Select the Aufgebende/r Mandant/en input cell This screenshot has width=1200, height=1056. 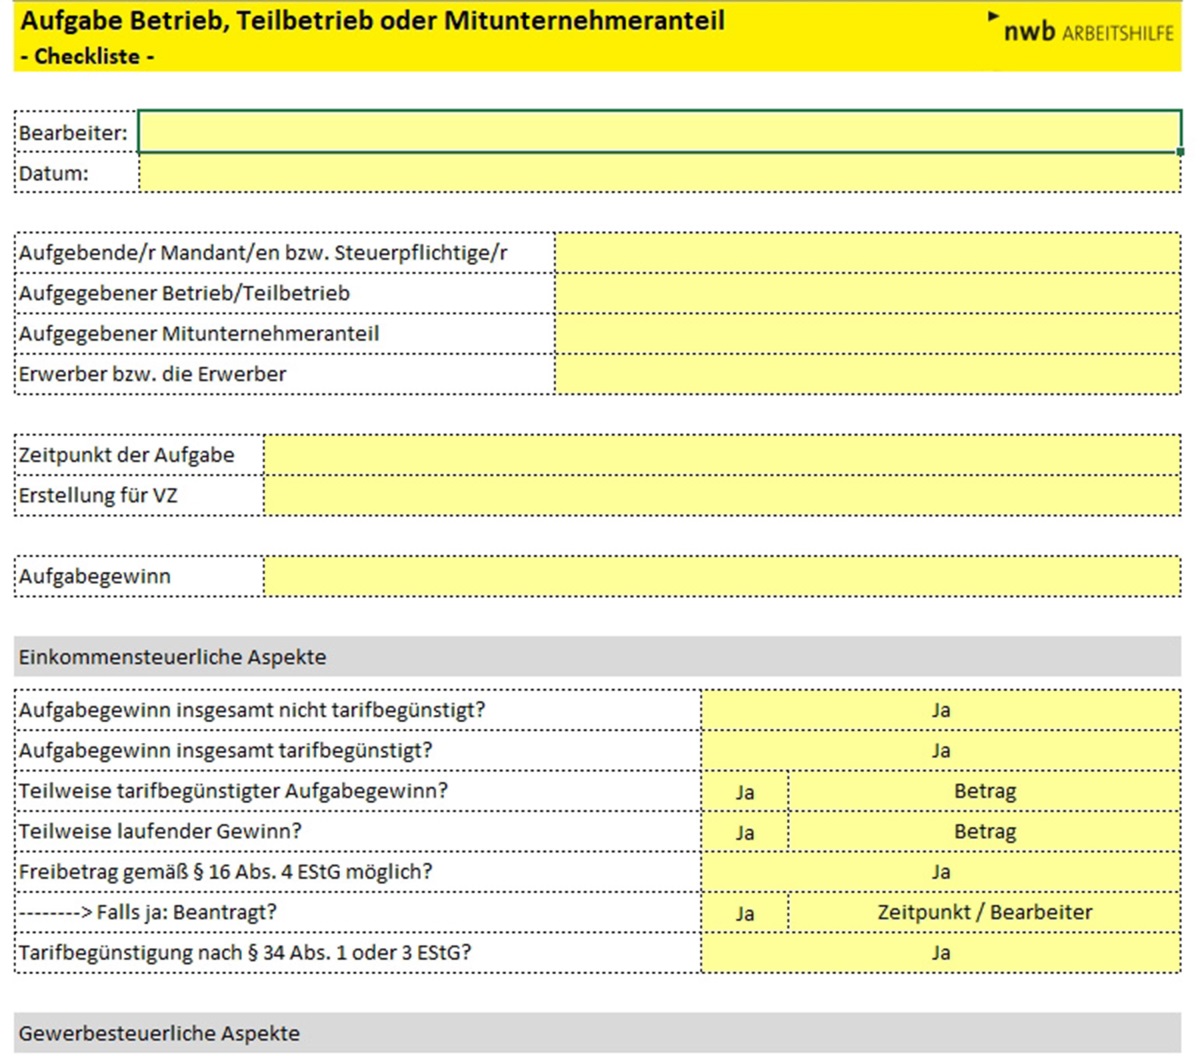click(x=867, y=253)
